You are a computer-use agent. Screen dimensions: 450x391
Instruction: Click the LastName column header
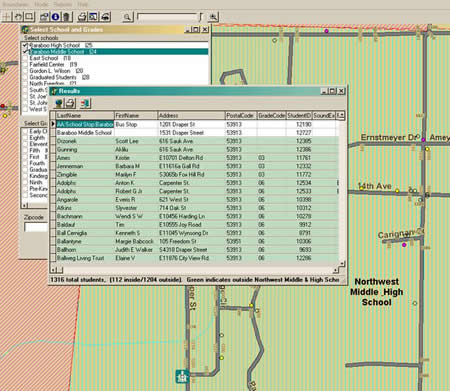pos(85,115)
